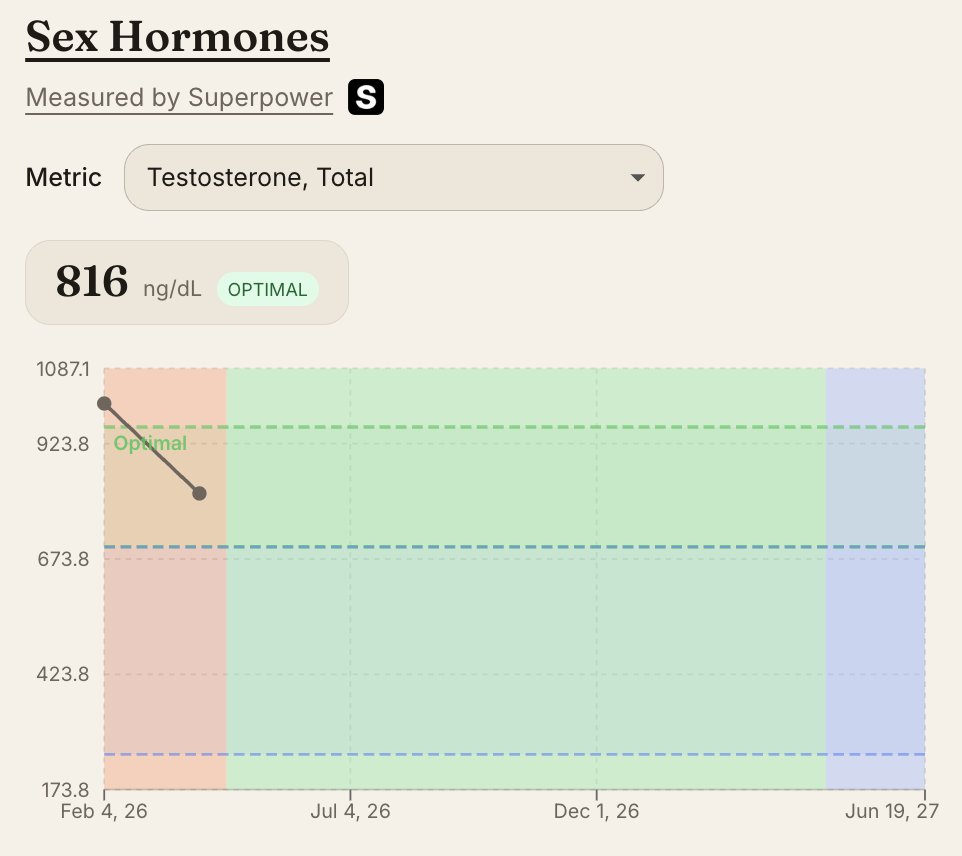
Task: Click the dropdown arrow in Metric selector
Action: 637,178
